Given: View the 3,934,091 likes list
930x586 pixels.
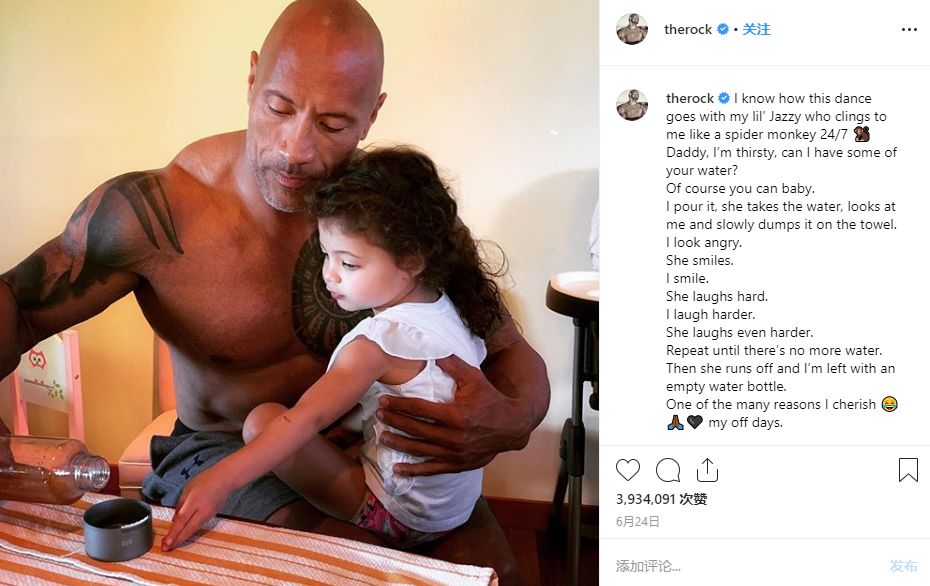Looking at the screenshot, I should (661, 499).
